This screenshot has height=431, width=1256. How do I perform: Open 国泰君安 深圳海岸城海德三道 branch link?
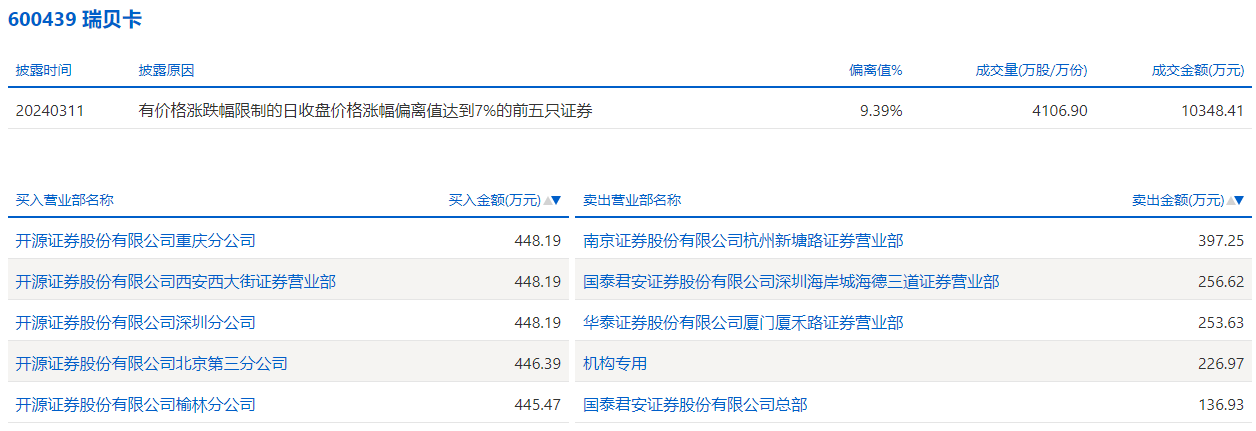tap(791, 282)
